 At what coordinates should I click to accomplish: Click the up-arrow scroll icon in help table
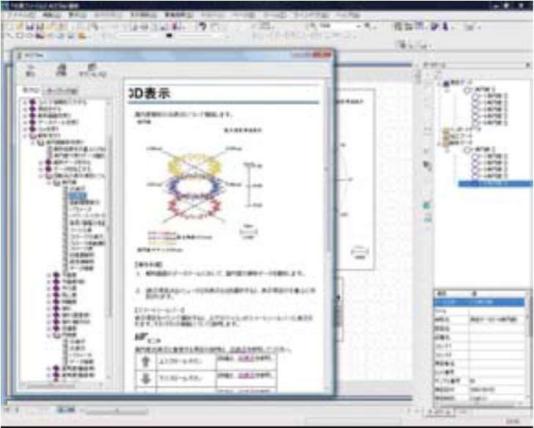coord(145,361)
